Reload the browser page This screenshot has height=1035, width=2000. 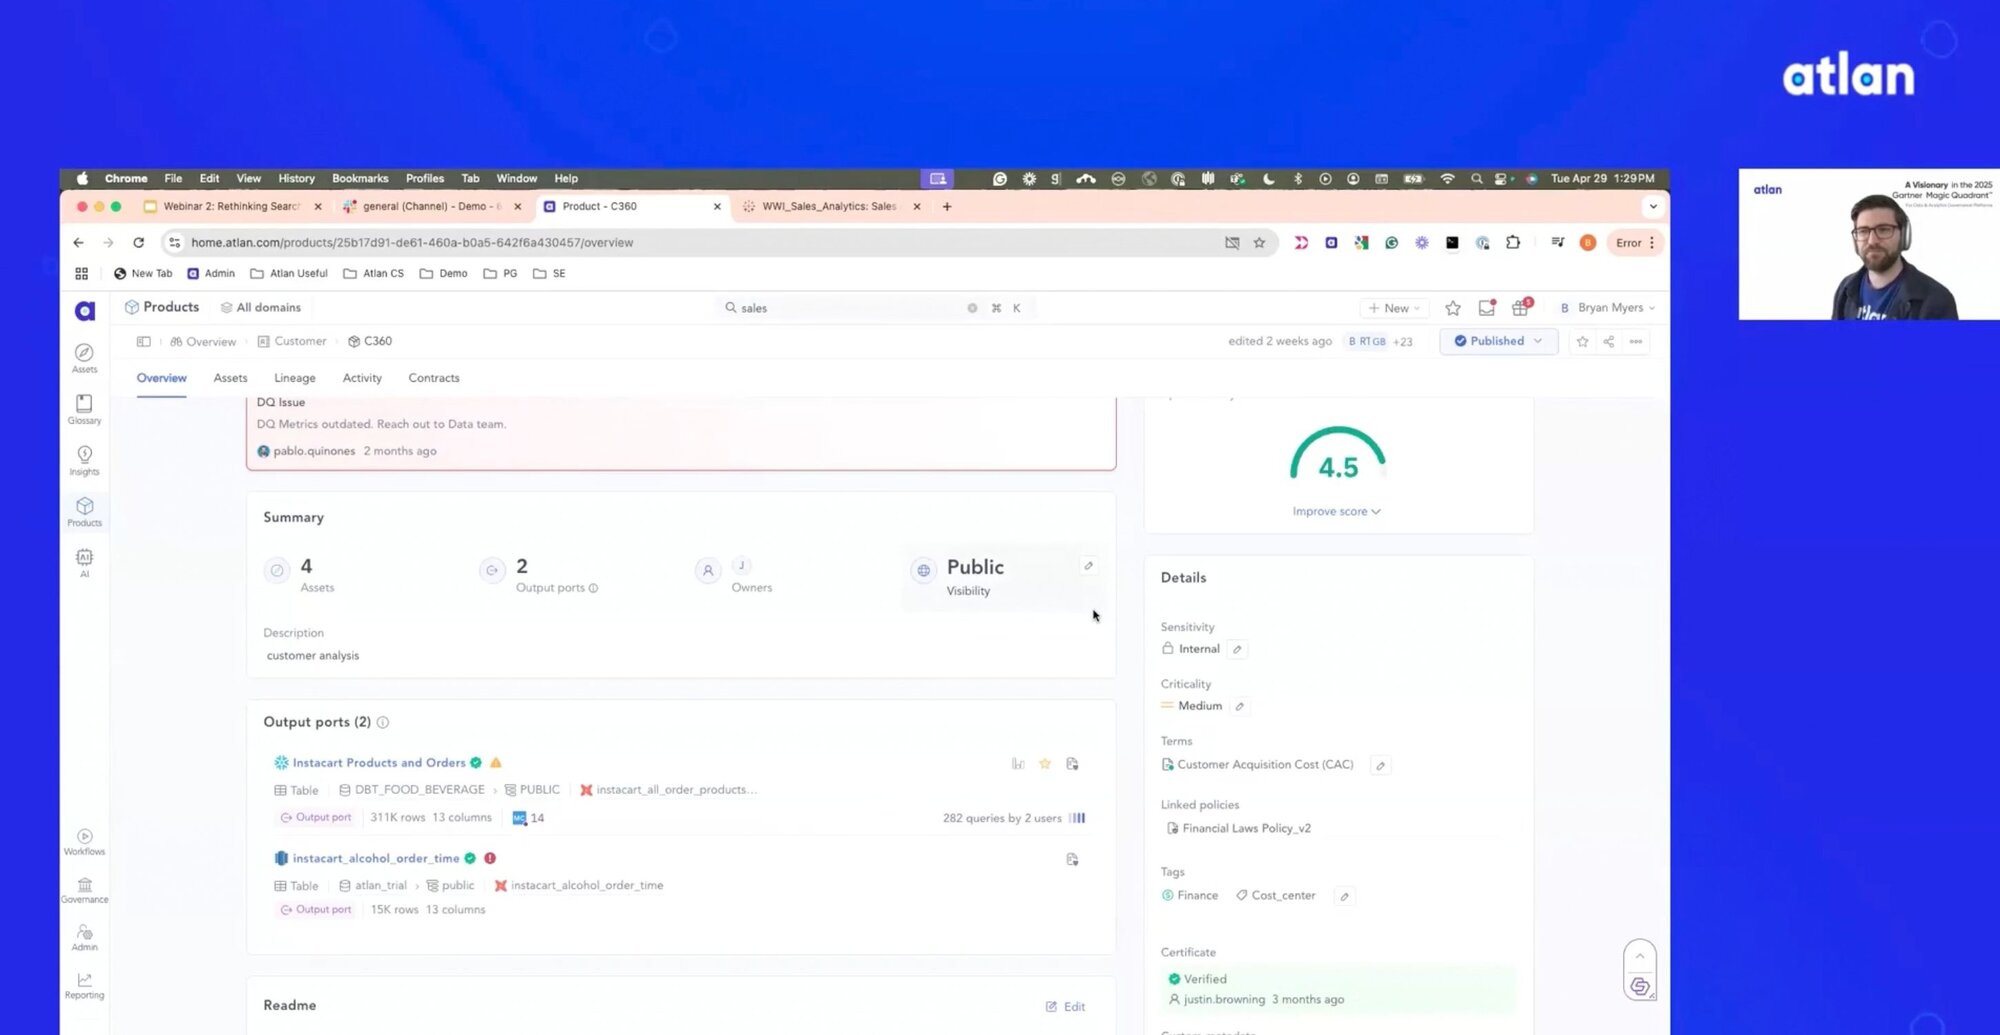click(x=139, y=242)
